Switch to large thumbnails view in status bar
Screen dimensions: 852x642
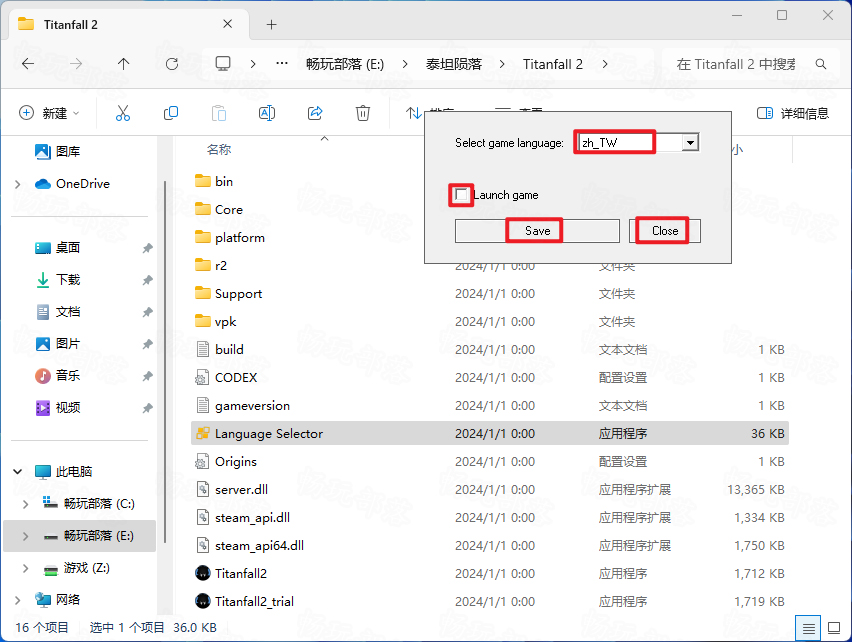pos(834,628)
